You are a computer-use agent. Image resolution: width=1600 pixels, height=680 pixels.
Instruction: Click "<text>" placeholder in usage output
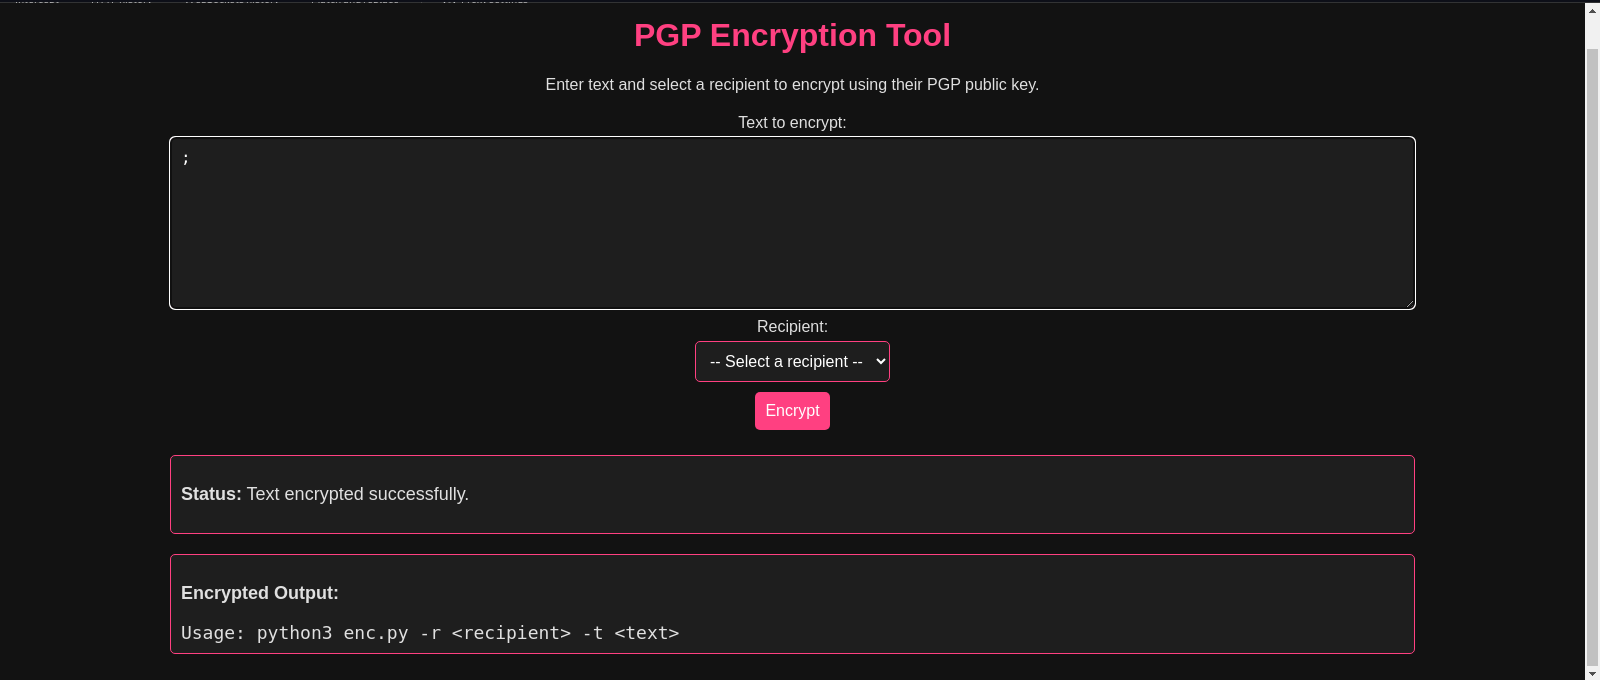[647, 633]
